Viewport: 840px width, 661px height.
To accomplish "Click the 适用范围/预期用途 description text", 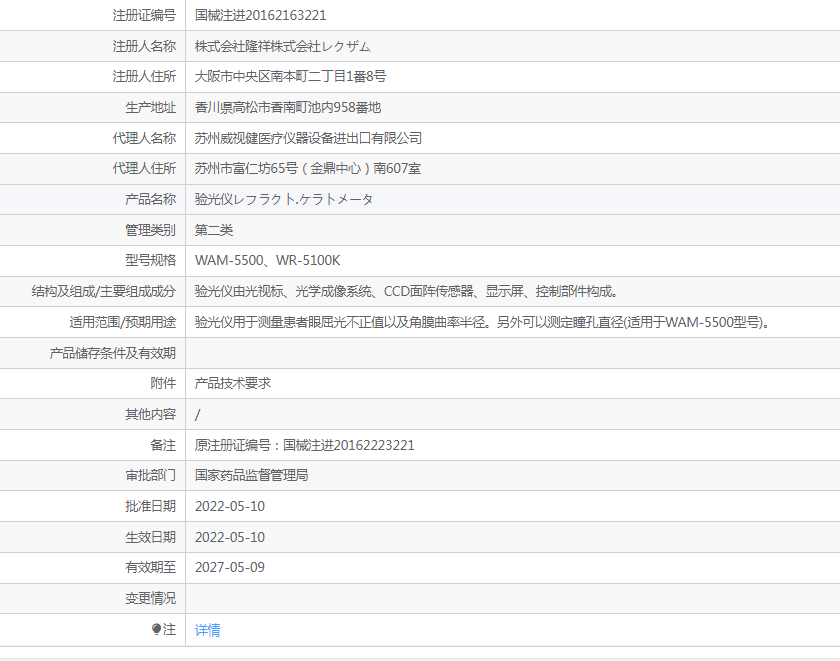I will click(482, 322).
